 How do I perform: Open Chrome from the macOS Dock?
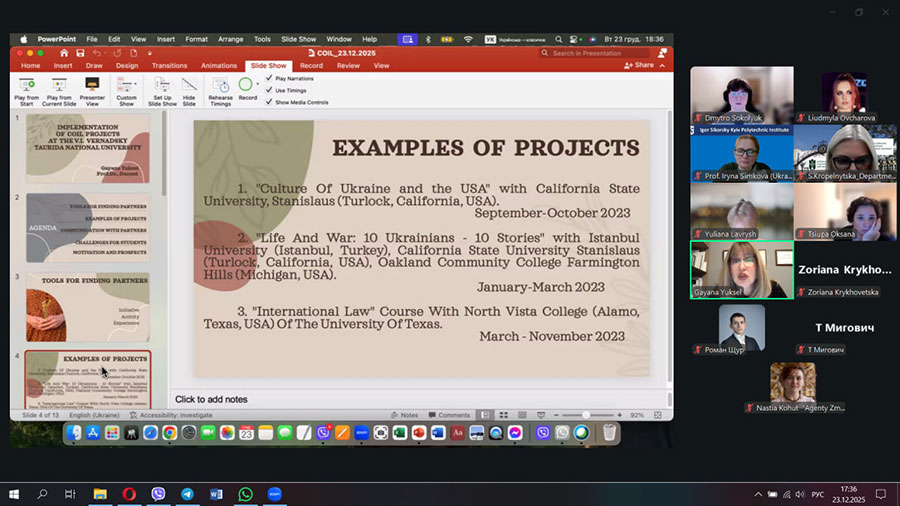(x=169, y=433)
